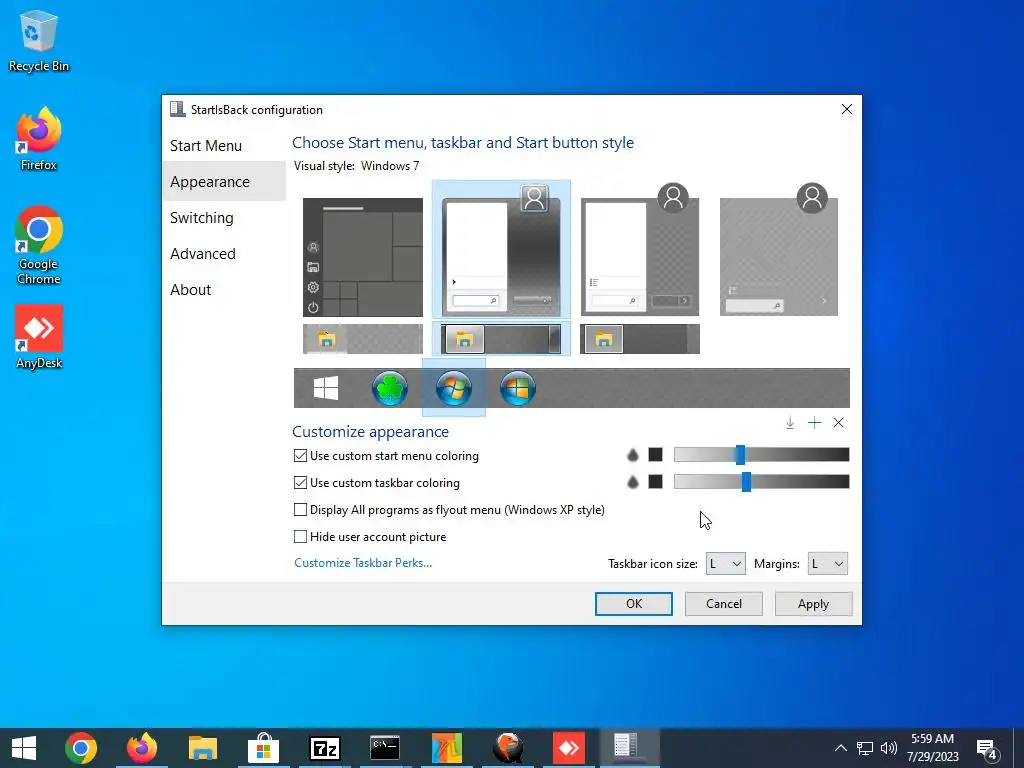Select Windows 7 start menu style thumbnail
The width and height of the screenshot is (1024, 768).
(501, 249)
